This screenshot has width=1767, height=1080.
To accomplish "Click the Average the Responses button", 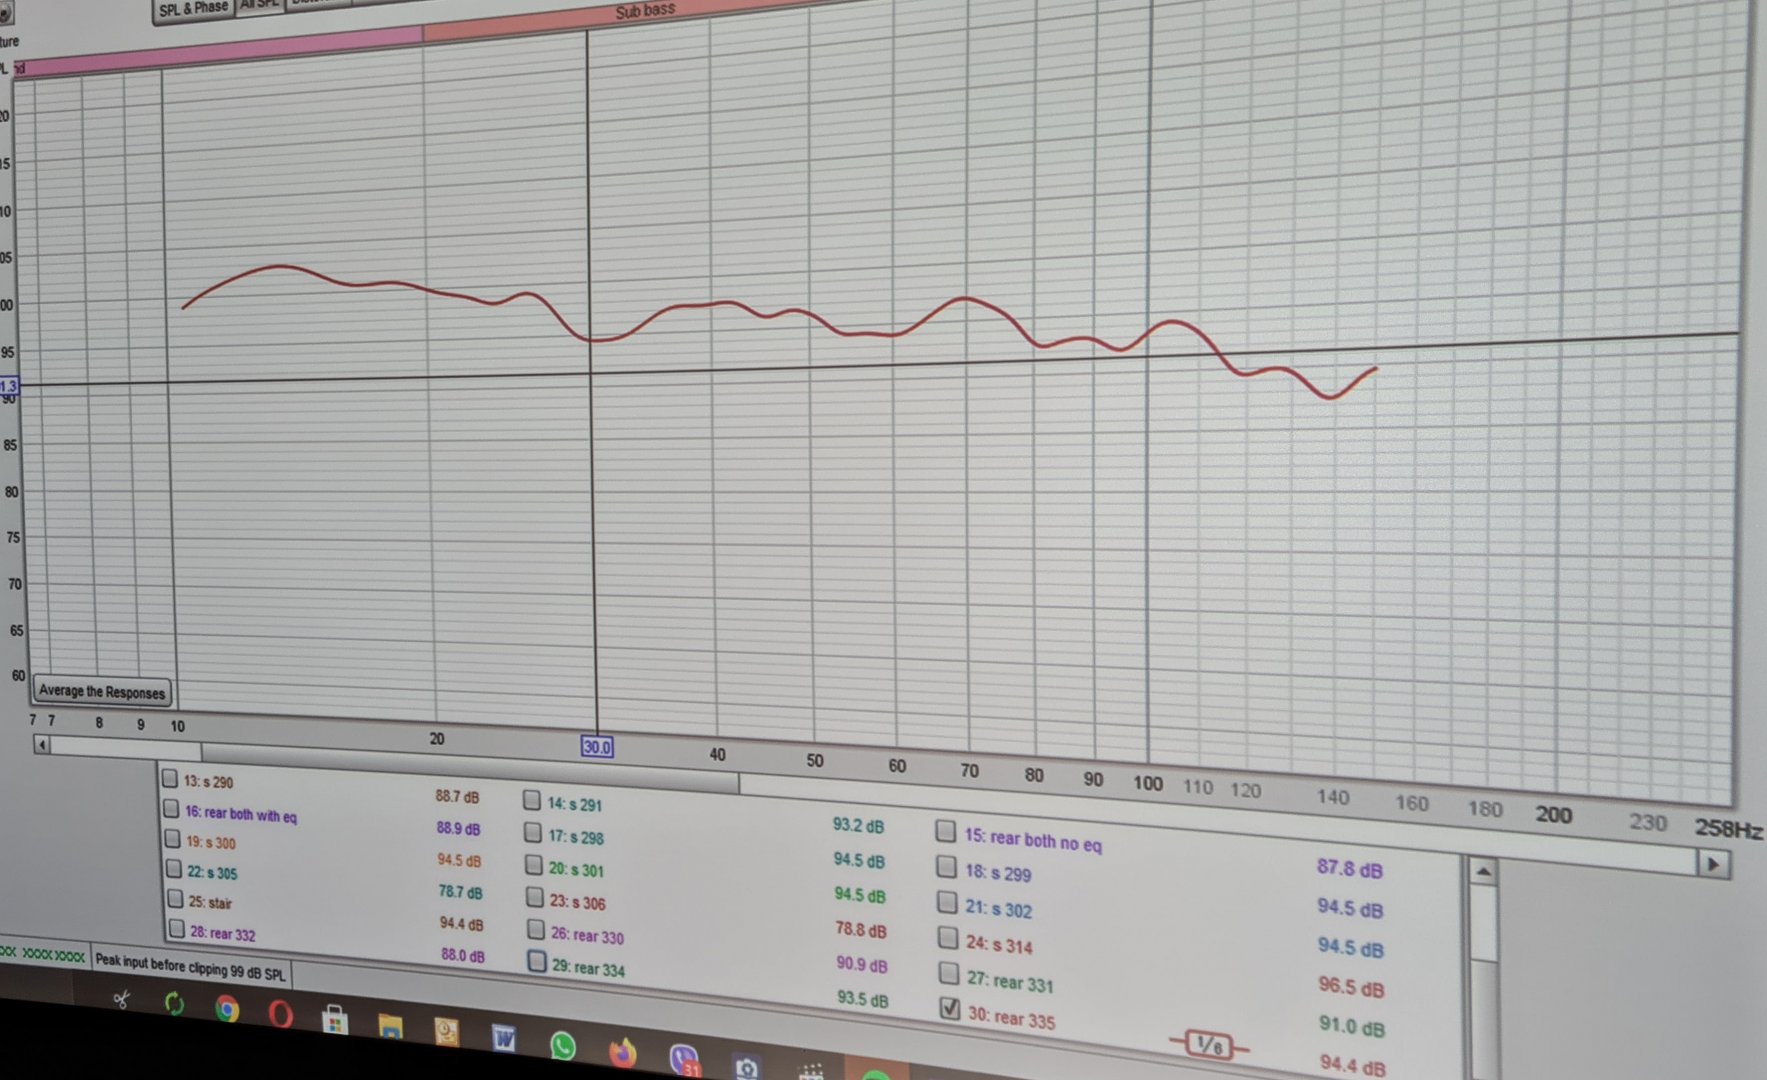I will point(101,691).
